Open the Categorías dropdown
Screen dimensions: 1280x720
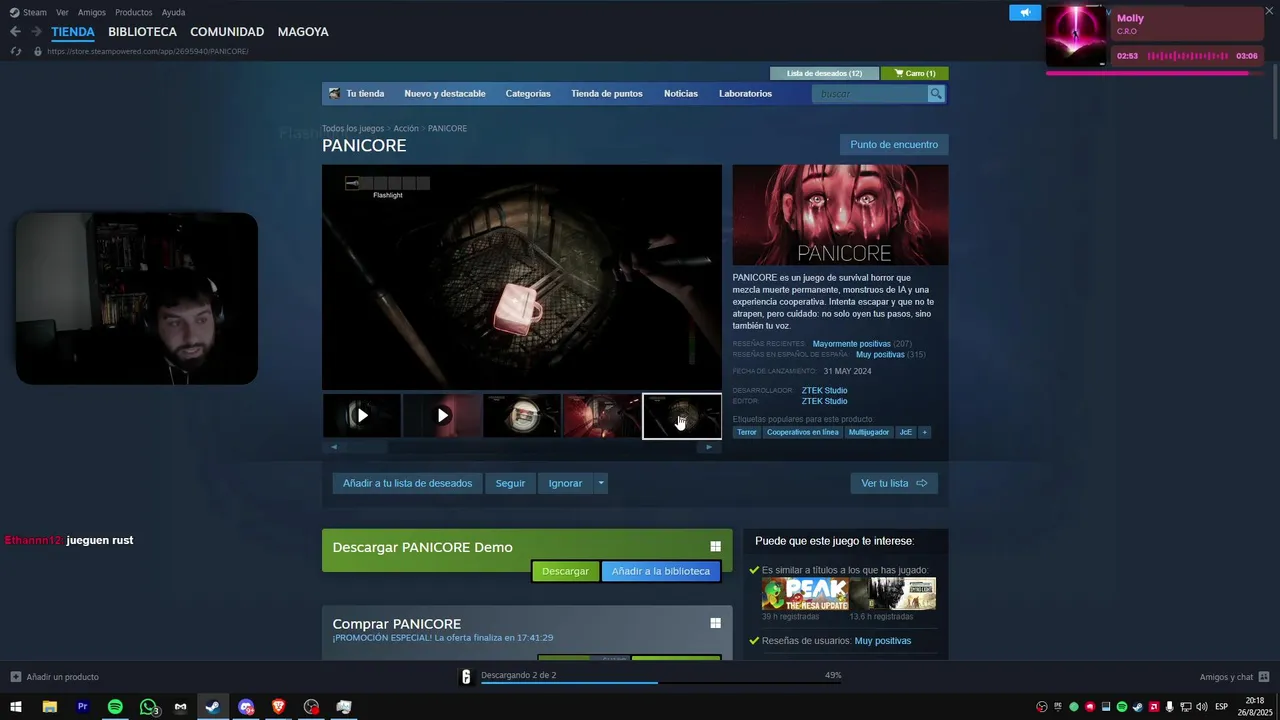528,94
